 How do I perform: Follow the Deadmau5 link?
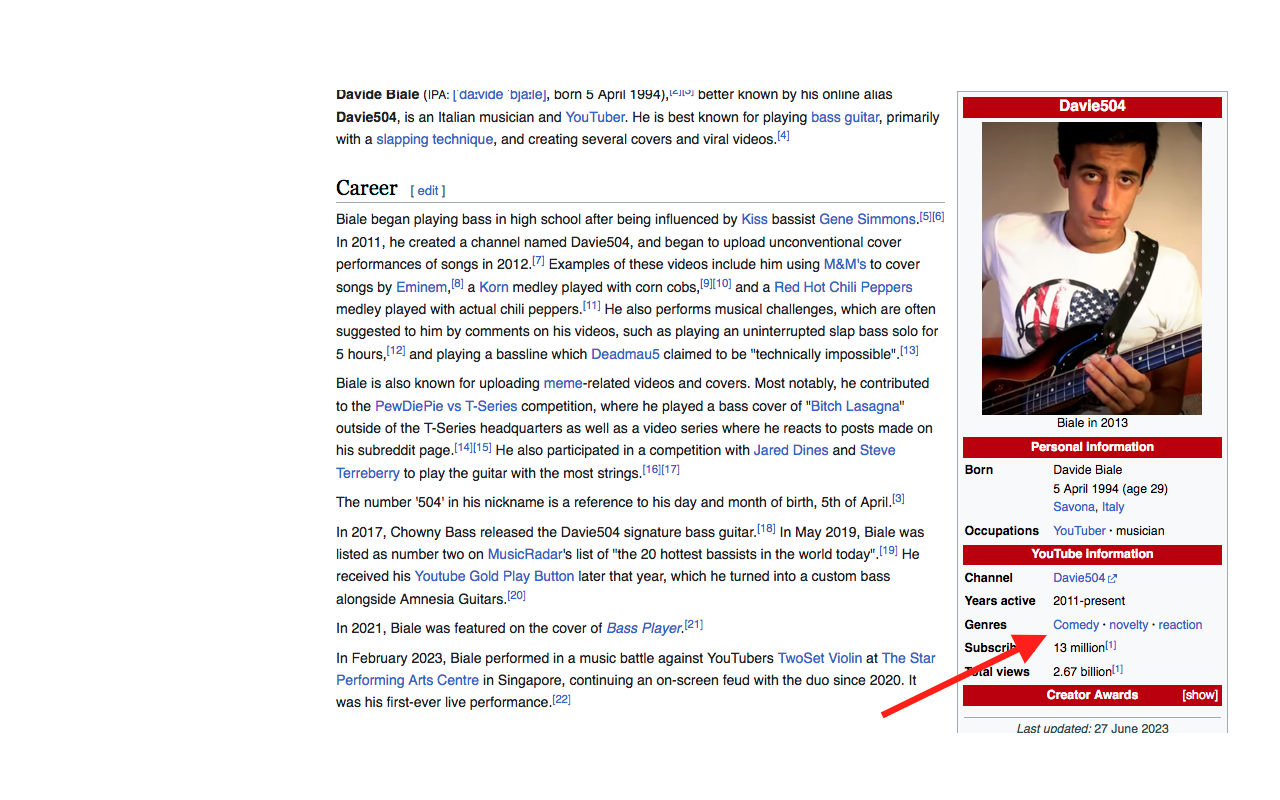point(625,354)
